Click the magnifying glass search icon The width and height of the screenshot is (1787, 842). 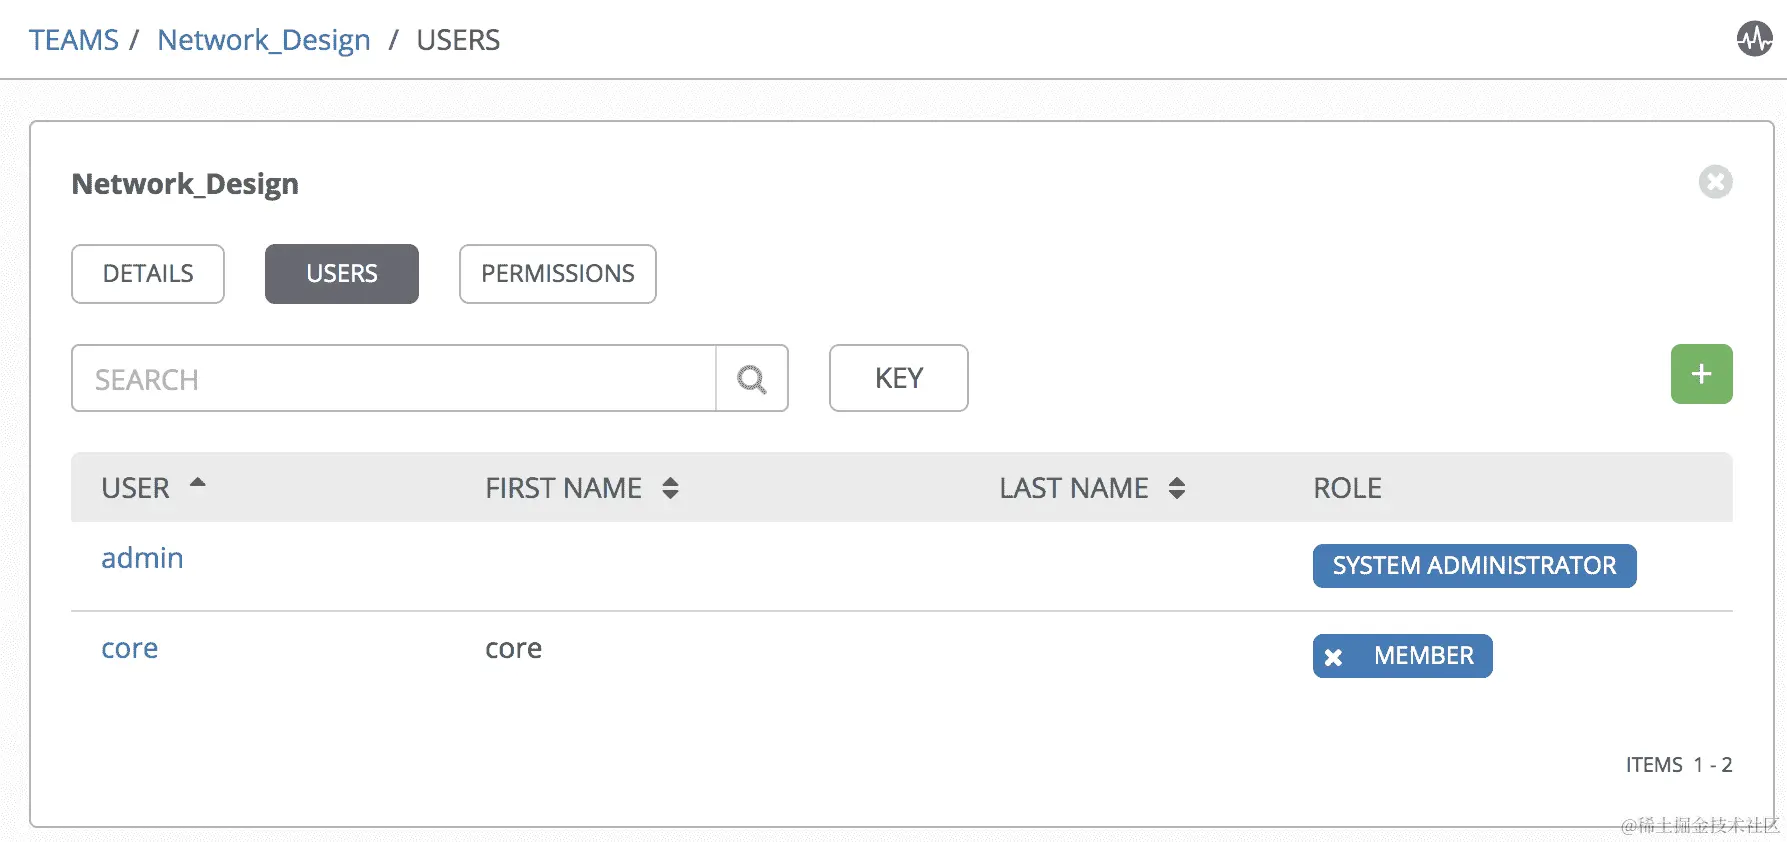(752, 379)
